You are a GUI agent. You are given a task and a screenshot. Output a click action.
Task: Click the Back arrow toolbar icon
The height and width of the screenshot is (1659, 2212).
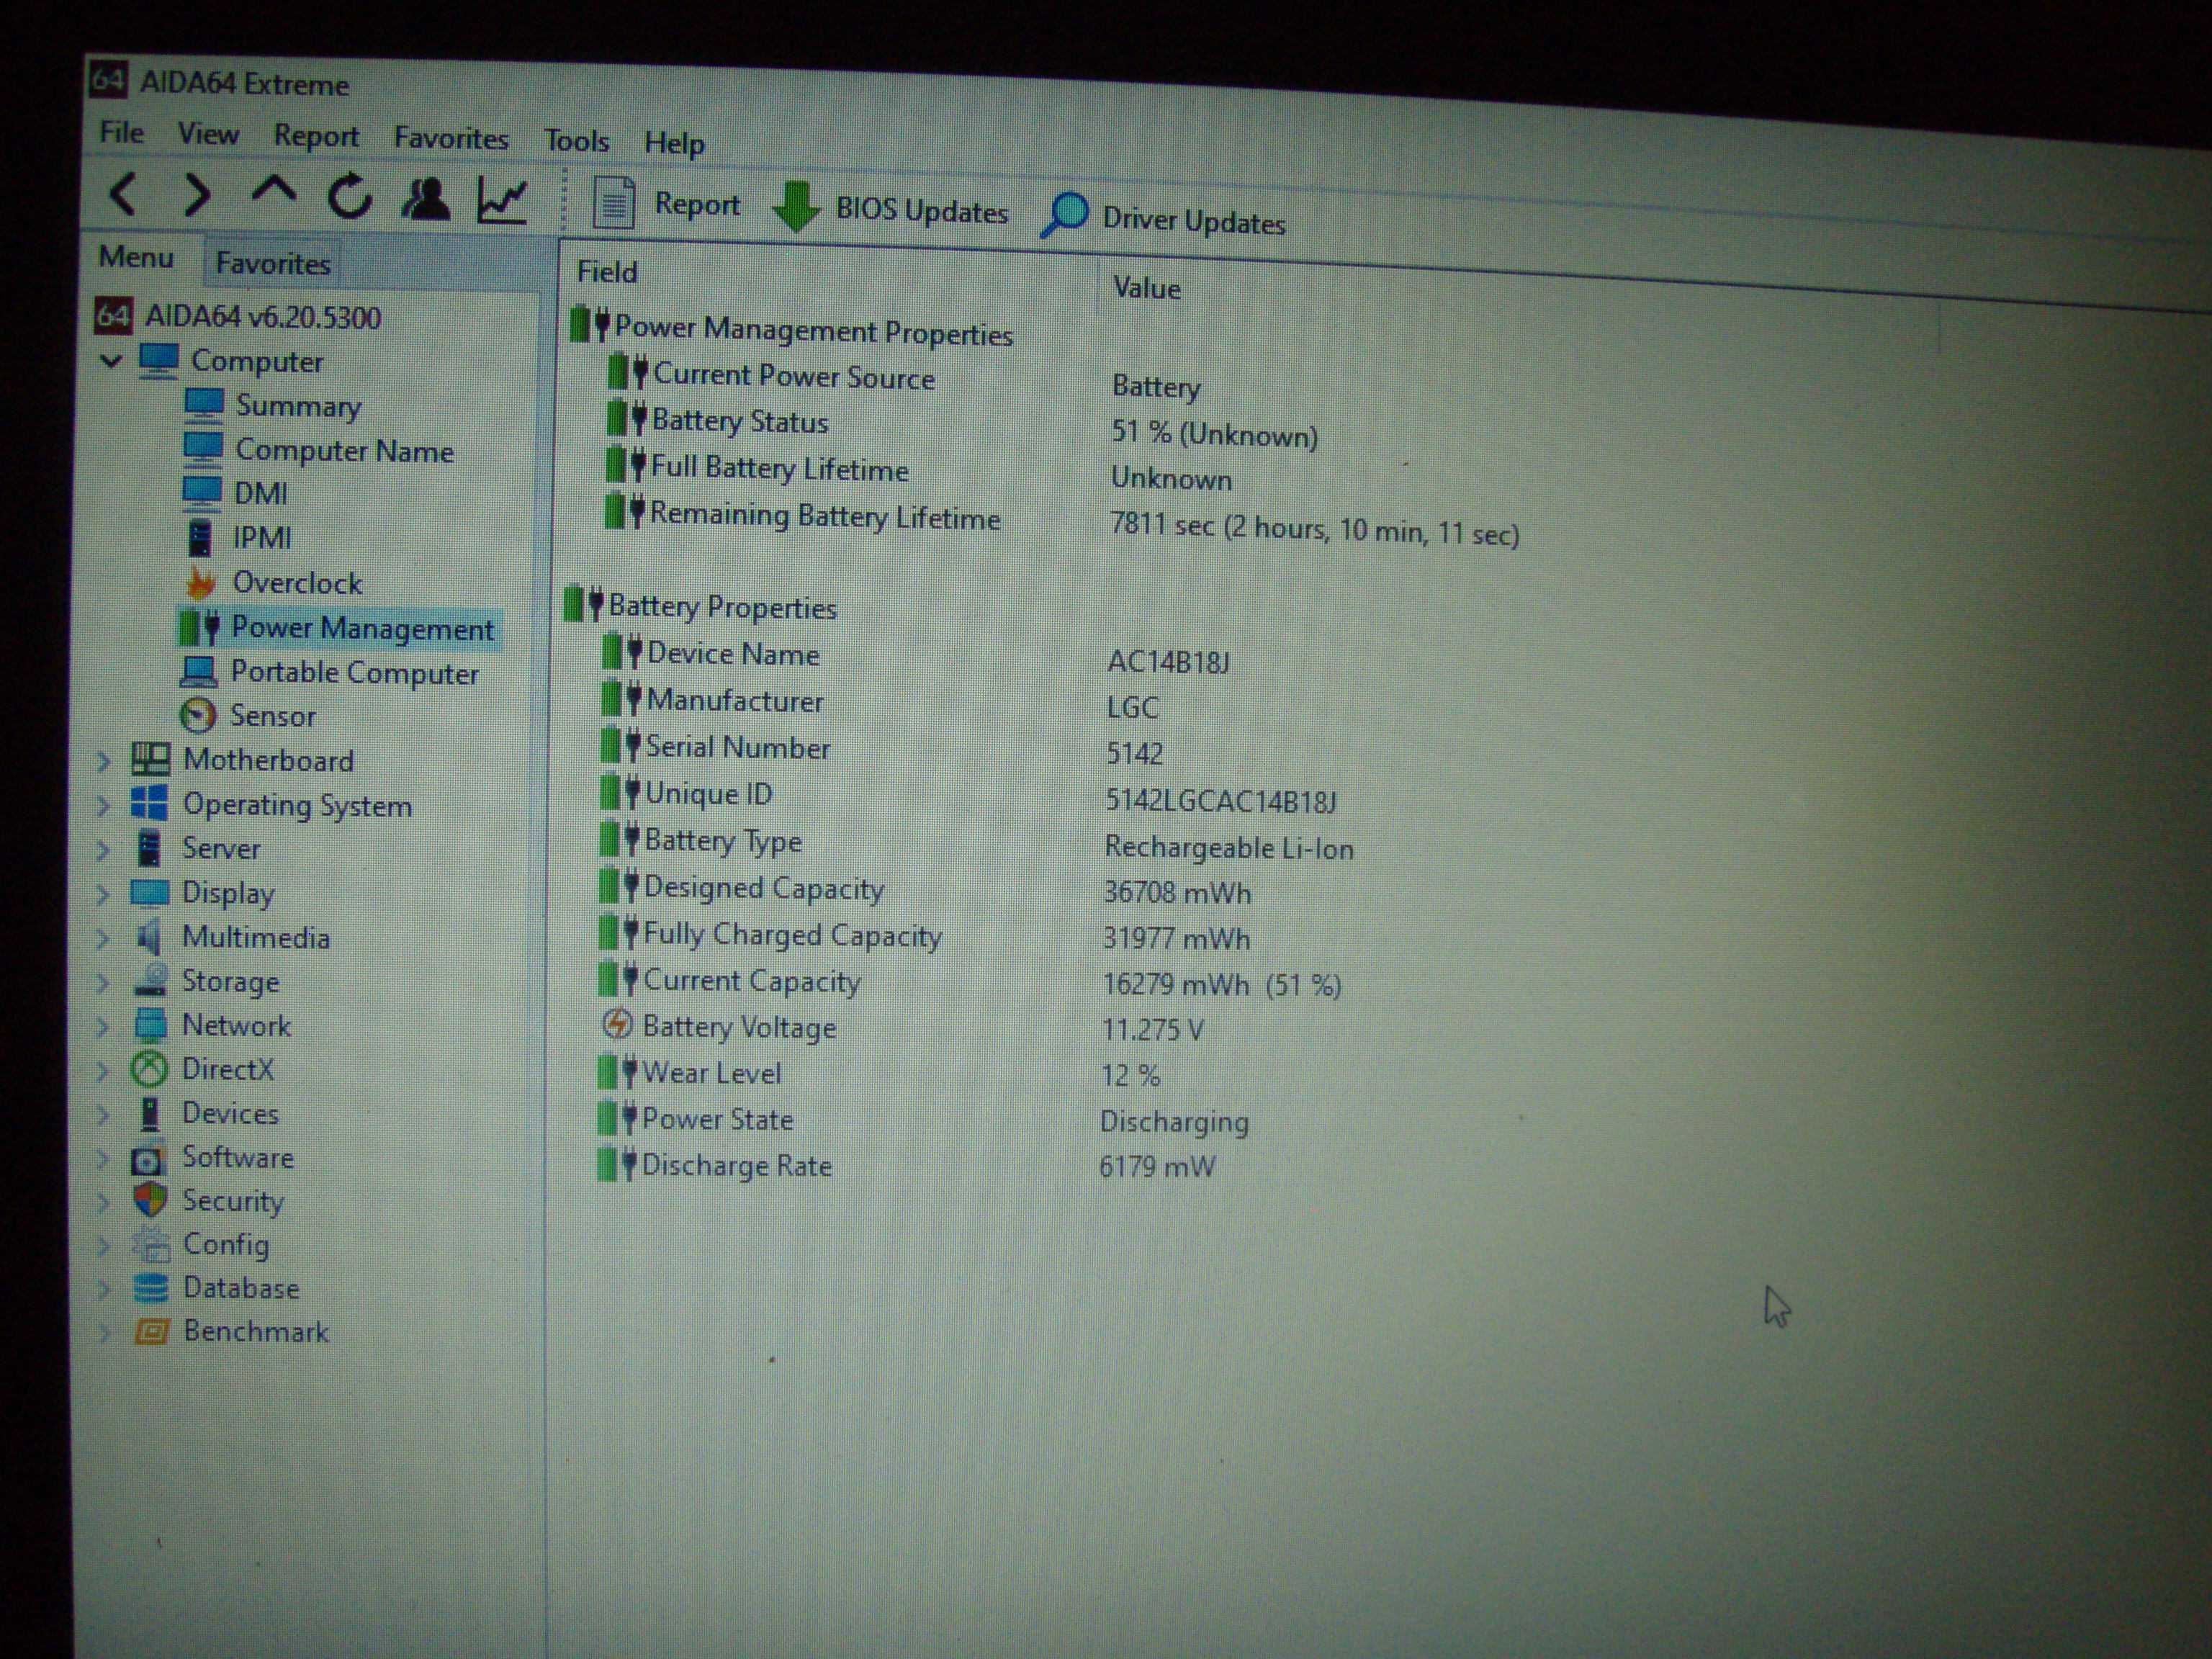[123, 193]
